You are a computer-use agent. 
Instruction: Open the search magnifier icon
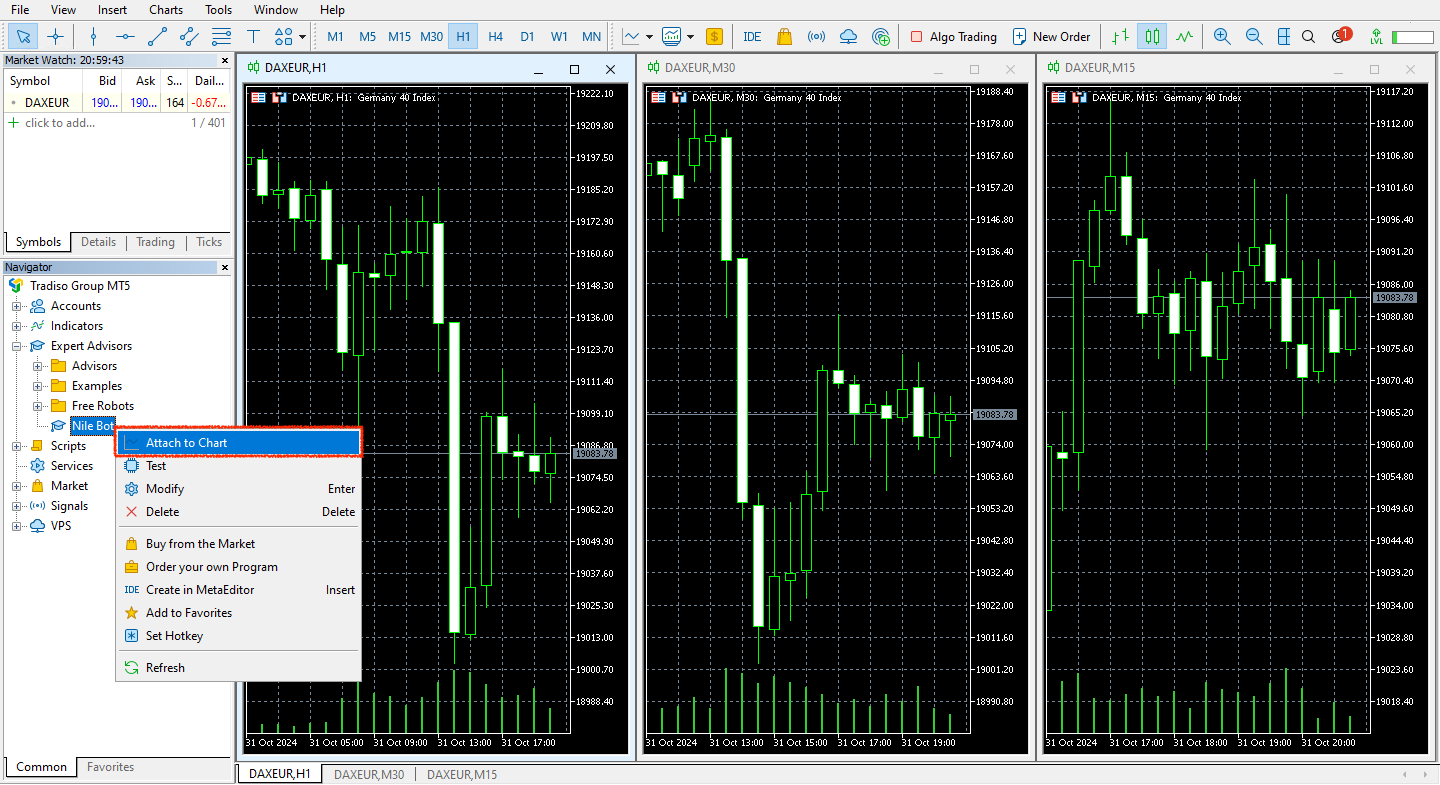(1308, 37)
